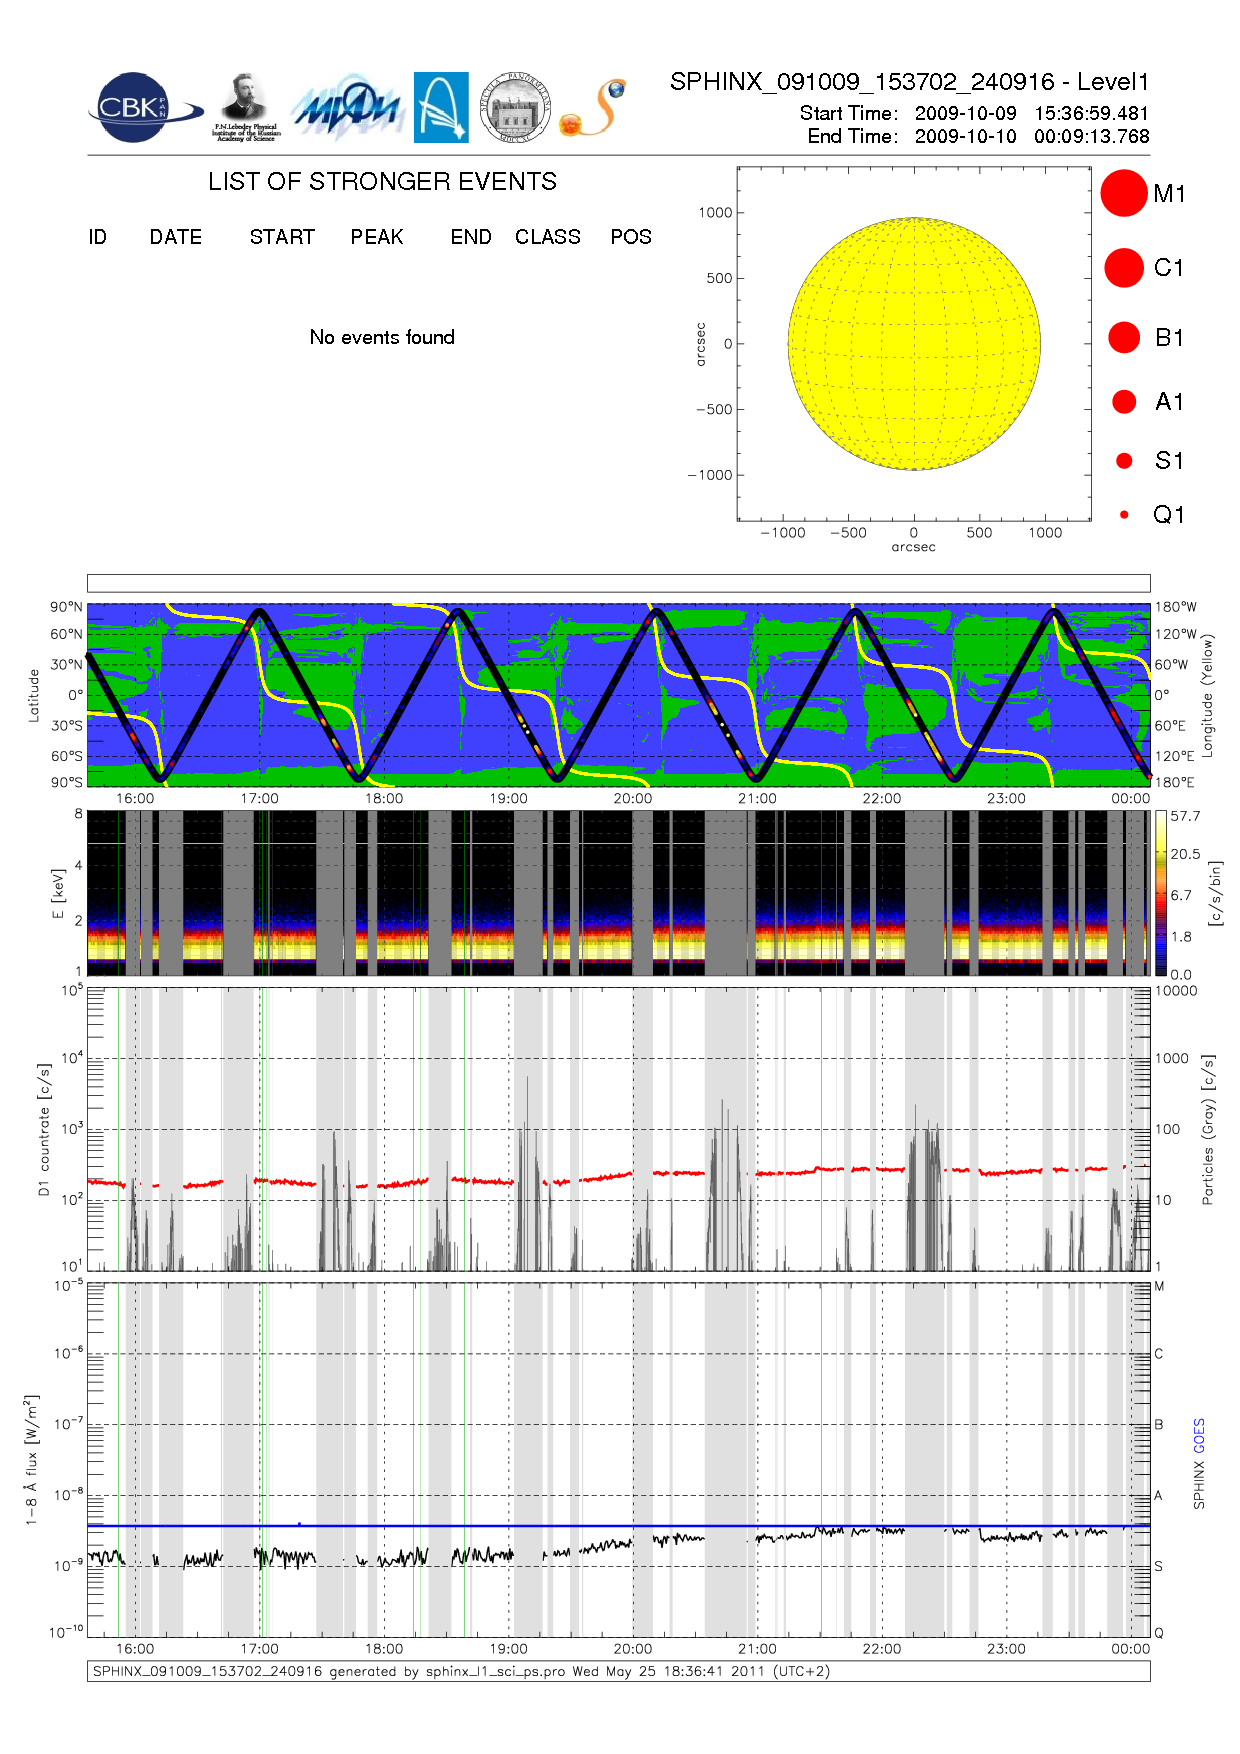This screenshot has height=1754, width=1240.
Task: Click the red S1 legend dot
Action: tap(1124, 460)
